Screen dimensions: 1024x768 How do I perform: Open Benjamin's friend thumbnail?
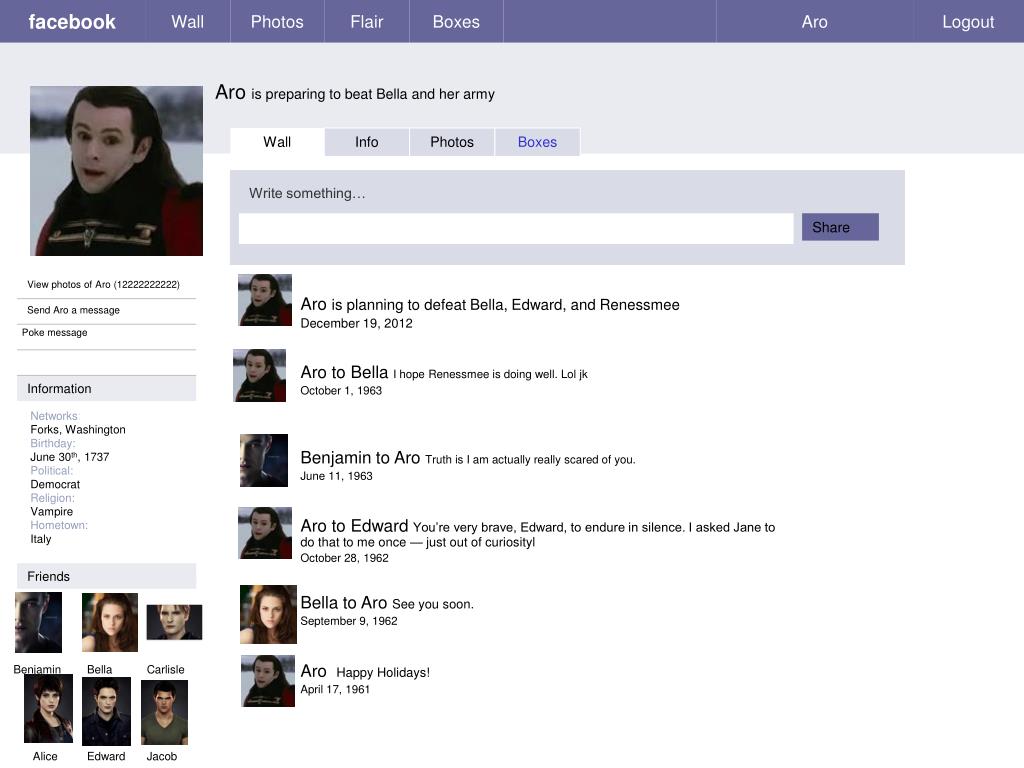pos(39,622)
